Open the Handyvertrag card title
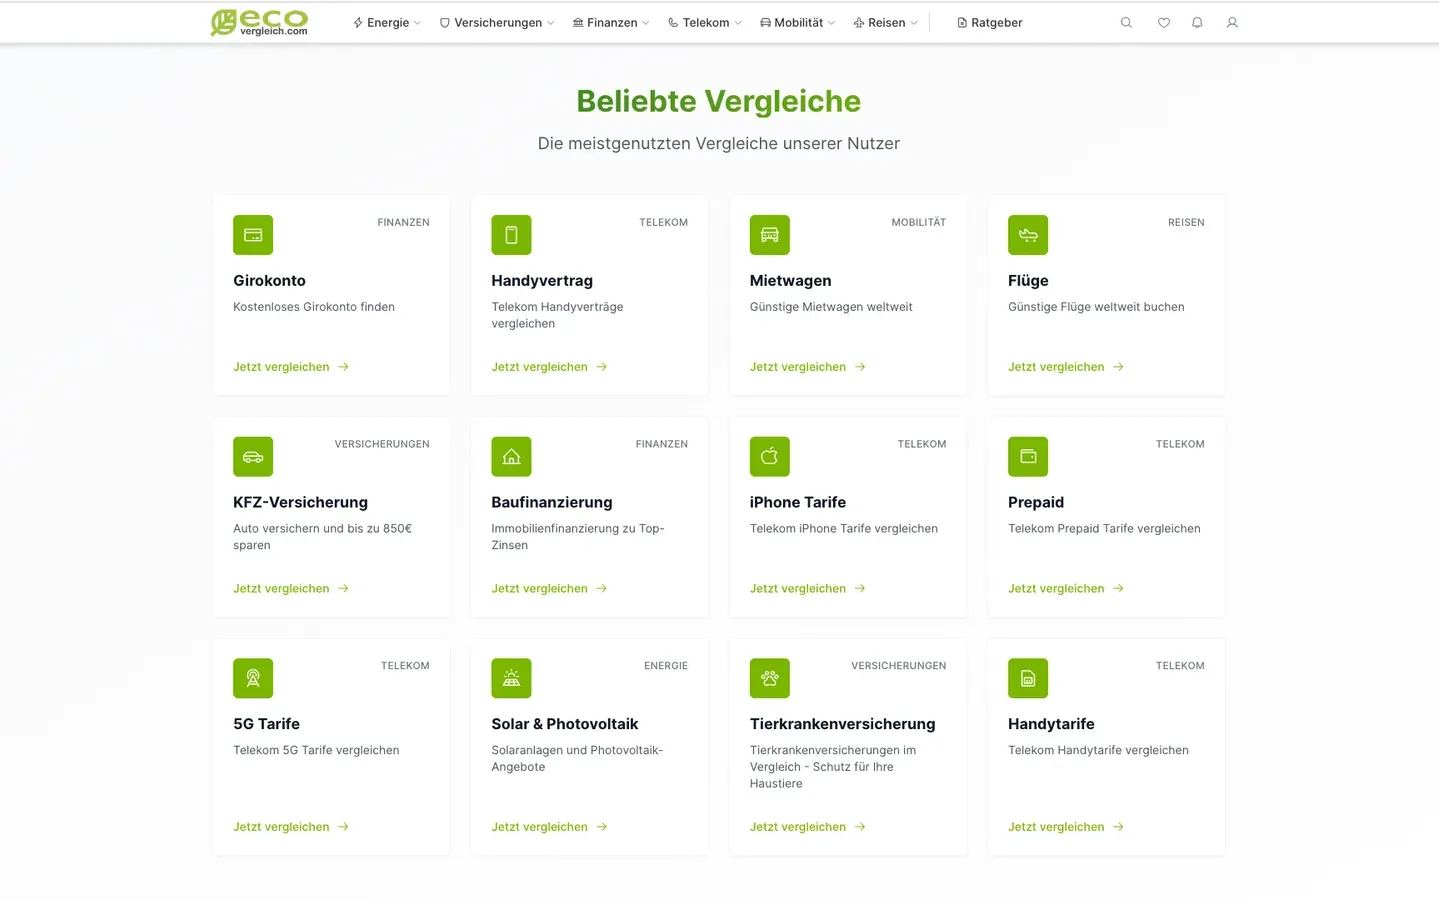Image resolution: width=1439 pixels, height=900 pixels. click(542, 281)
